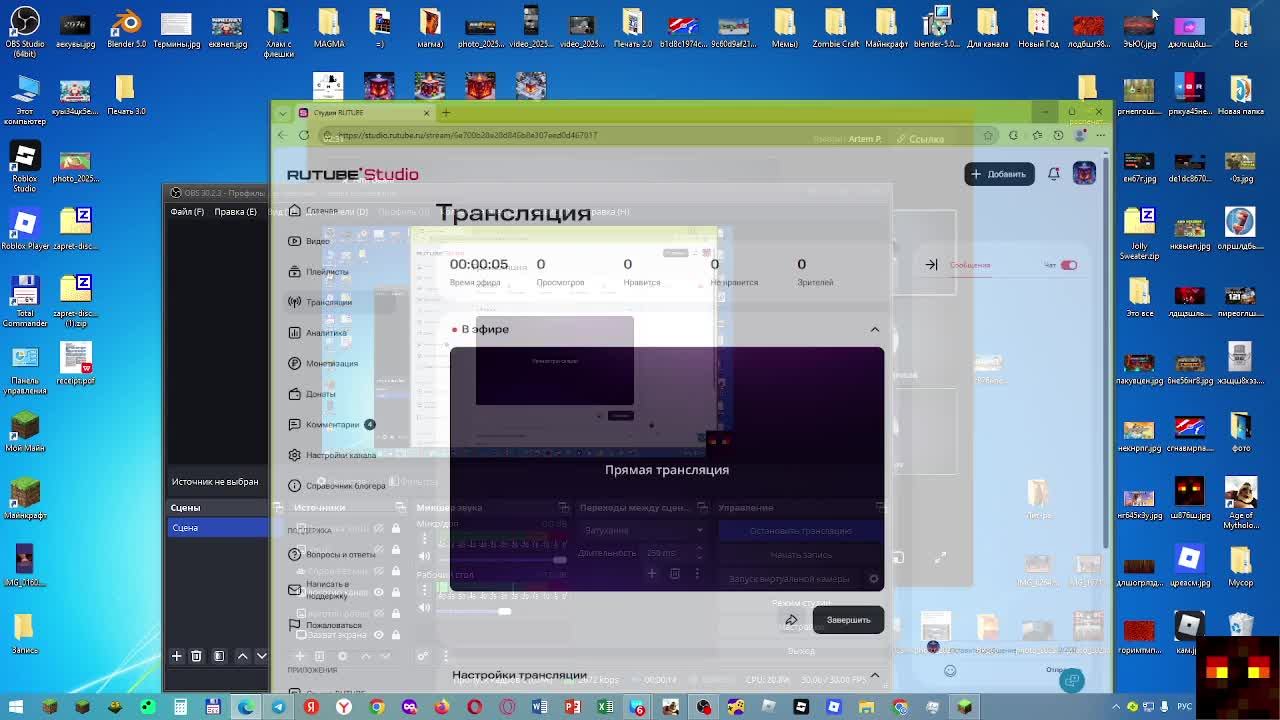Click Запуск виртуальной камеры in OBS
Image resolution: width=1280 pixels, height=720 pixels.
790,578
